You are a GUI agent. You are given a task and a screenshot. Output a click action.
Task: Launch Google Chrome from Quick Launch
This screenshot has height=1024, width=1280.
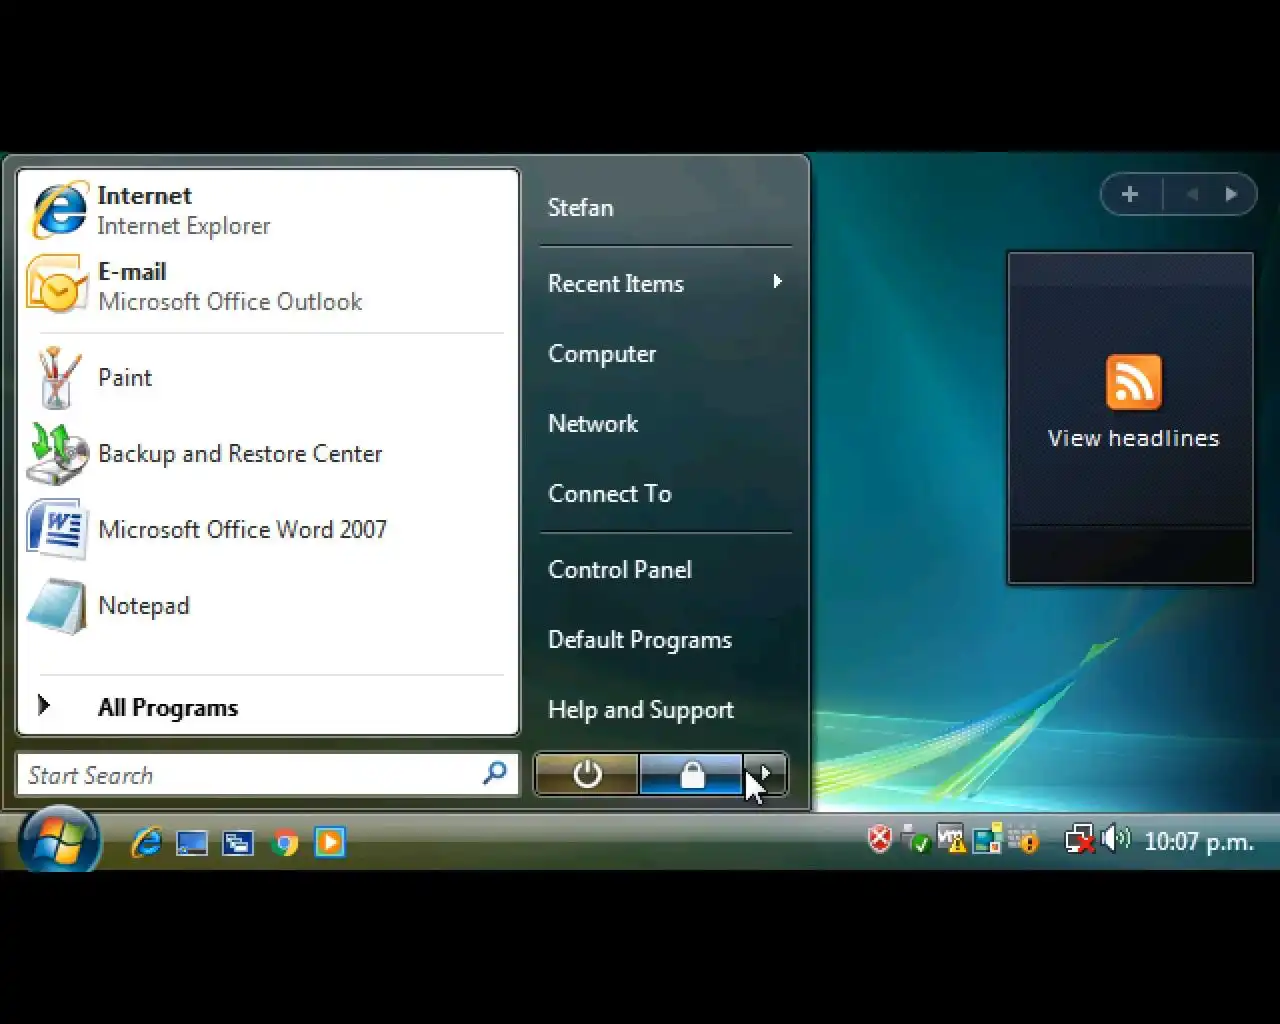click(284, 843)
